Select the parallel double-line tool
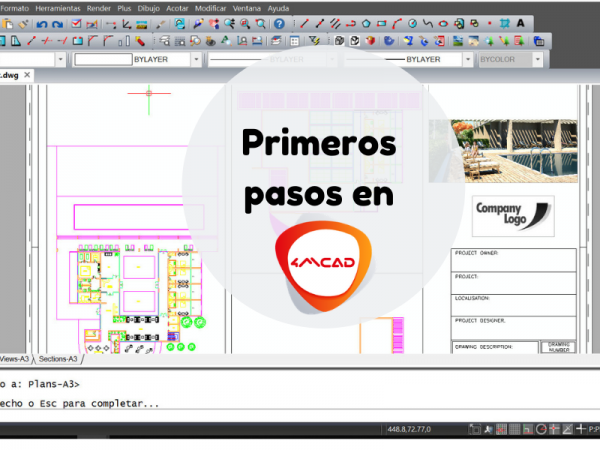The width and height of the screenshot is (600, 450). tap(335, 24)
